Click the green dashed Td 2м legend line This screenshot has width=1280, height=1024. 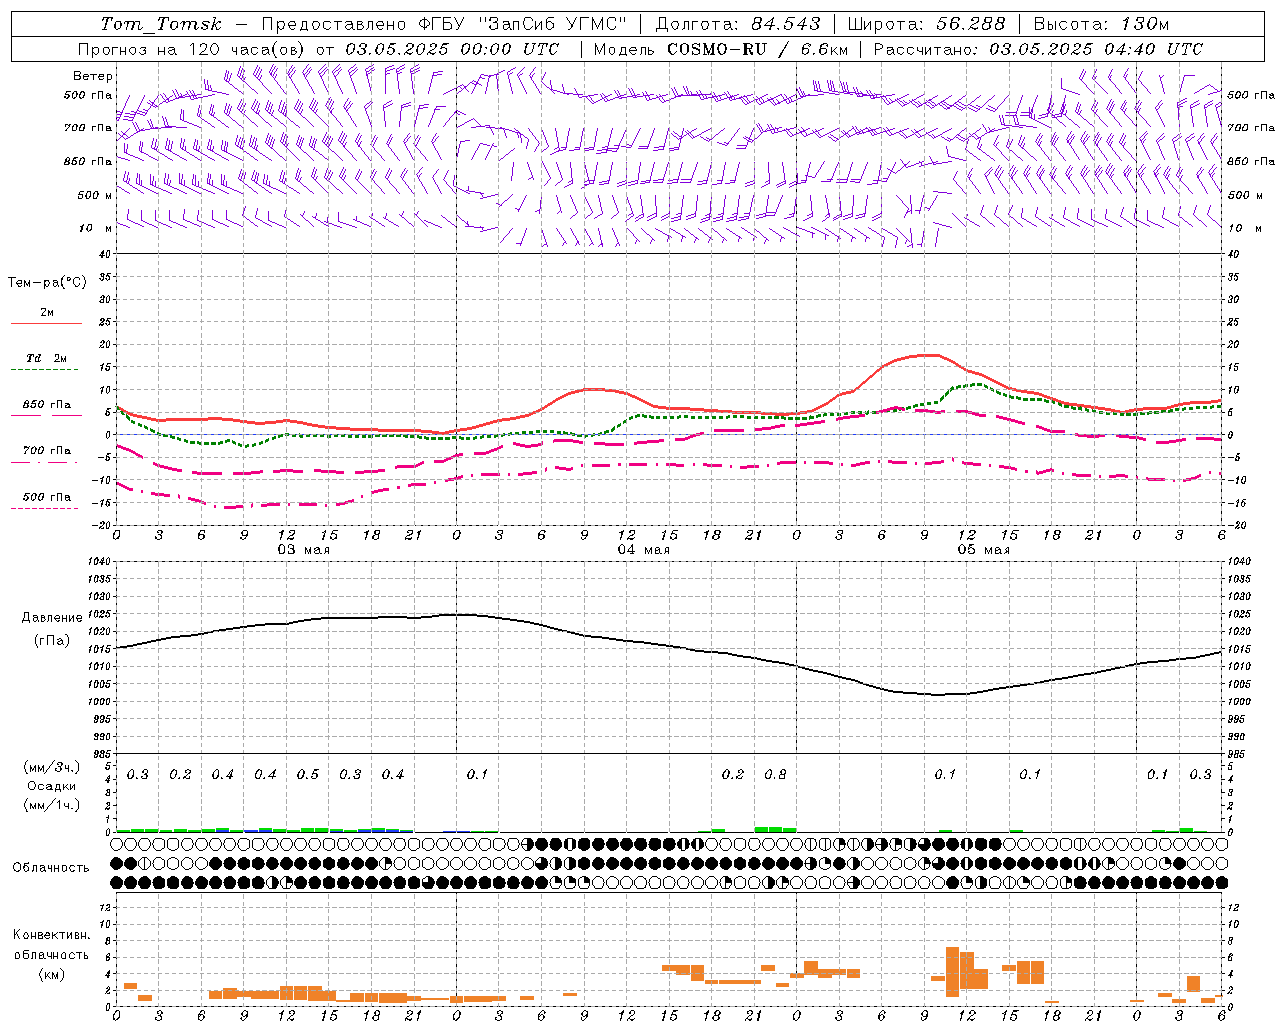pyautogui.click(x=44, y=369)
